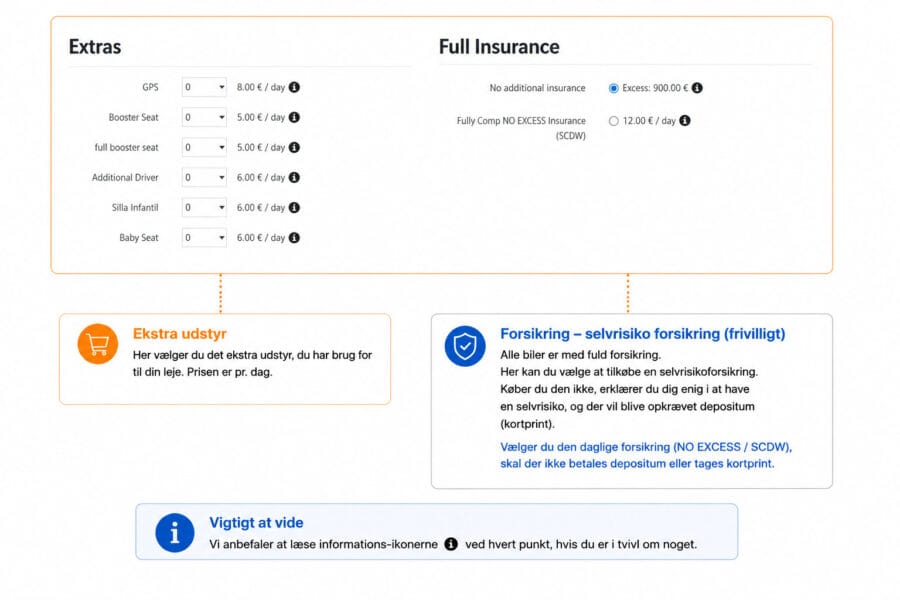Select the No additional insurance radio button
The height and width of the screenshot is (600, 900).
[x=614, y=88]
